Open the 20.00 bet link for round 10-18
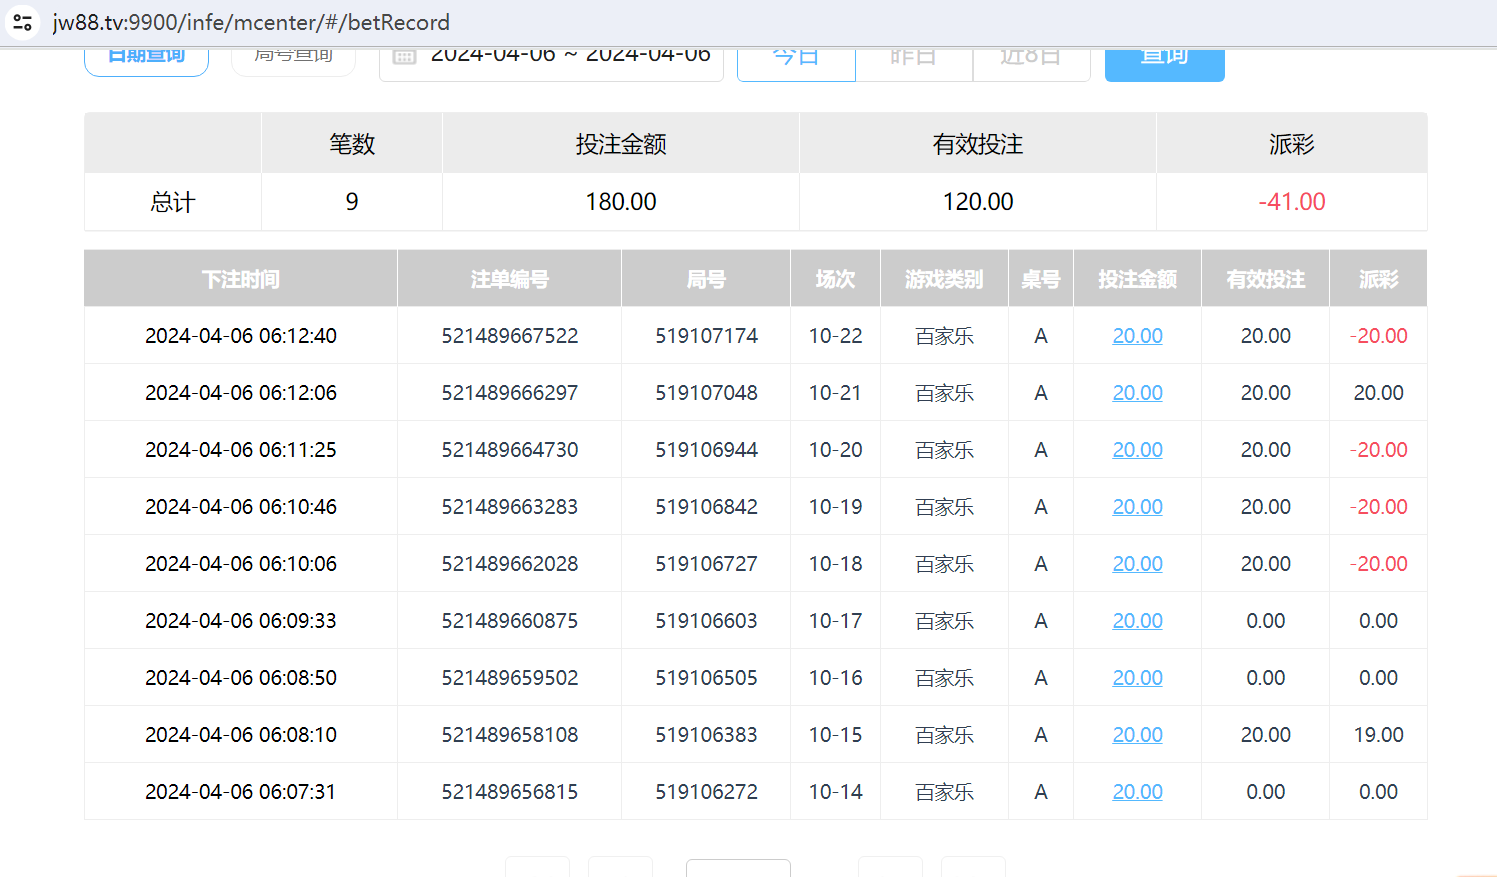This screenshot has width=1497, height=877. pyautogui.click(x=1137, y=564)
